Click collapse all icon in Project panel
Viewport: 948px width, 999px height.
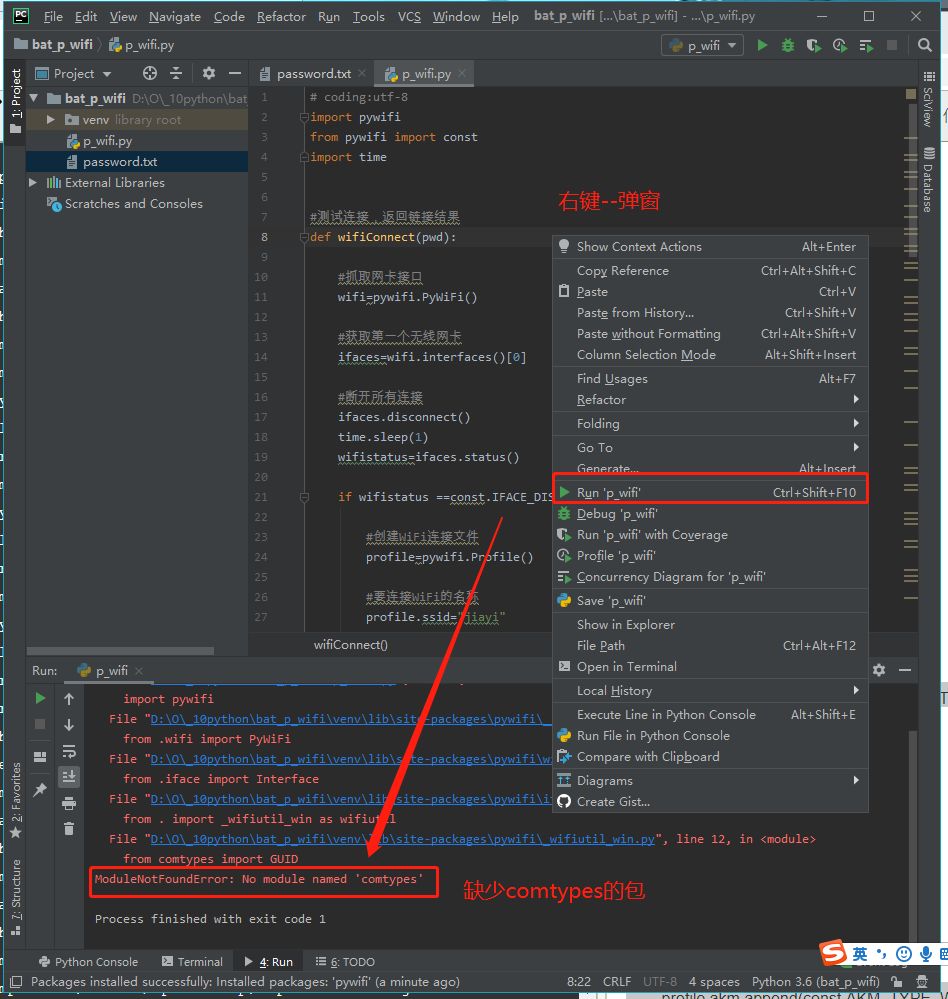pyautogui.click(x=176, y=73)
